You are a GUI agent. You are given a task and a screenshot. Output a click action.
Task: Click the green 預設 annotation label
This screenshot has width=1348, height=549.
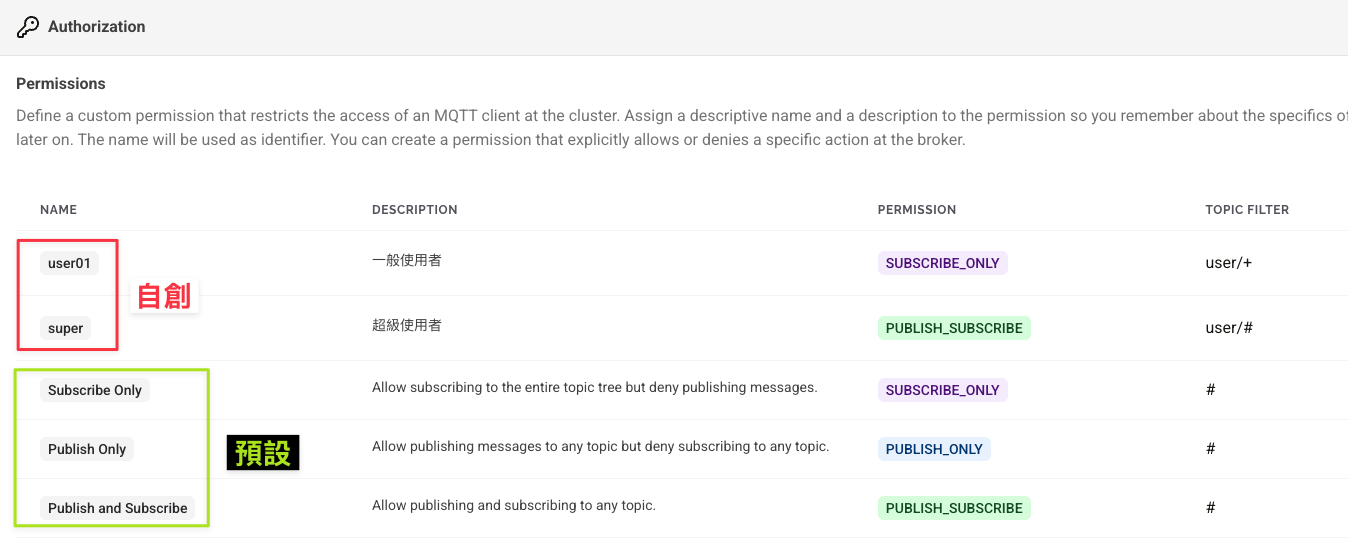(263, 453)
